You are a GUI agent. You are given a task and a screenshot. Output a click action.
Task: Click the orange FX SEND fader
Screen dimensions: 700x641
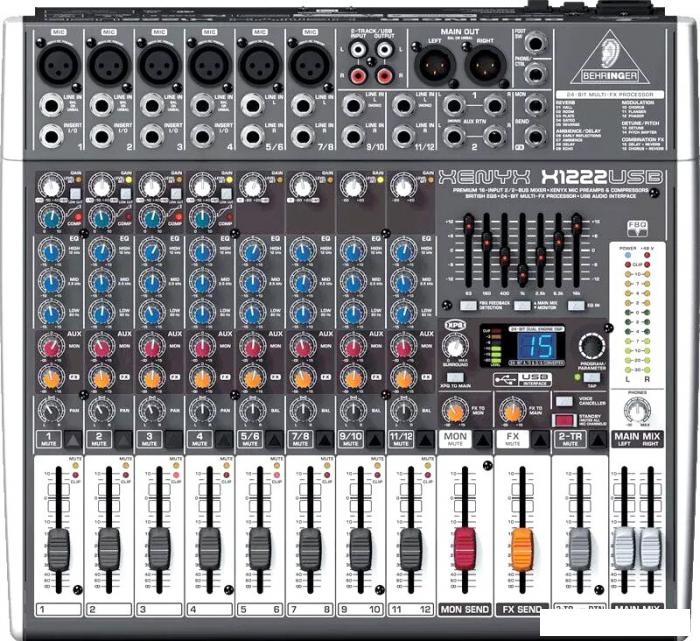[x=523, y=545]
